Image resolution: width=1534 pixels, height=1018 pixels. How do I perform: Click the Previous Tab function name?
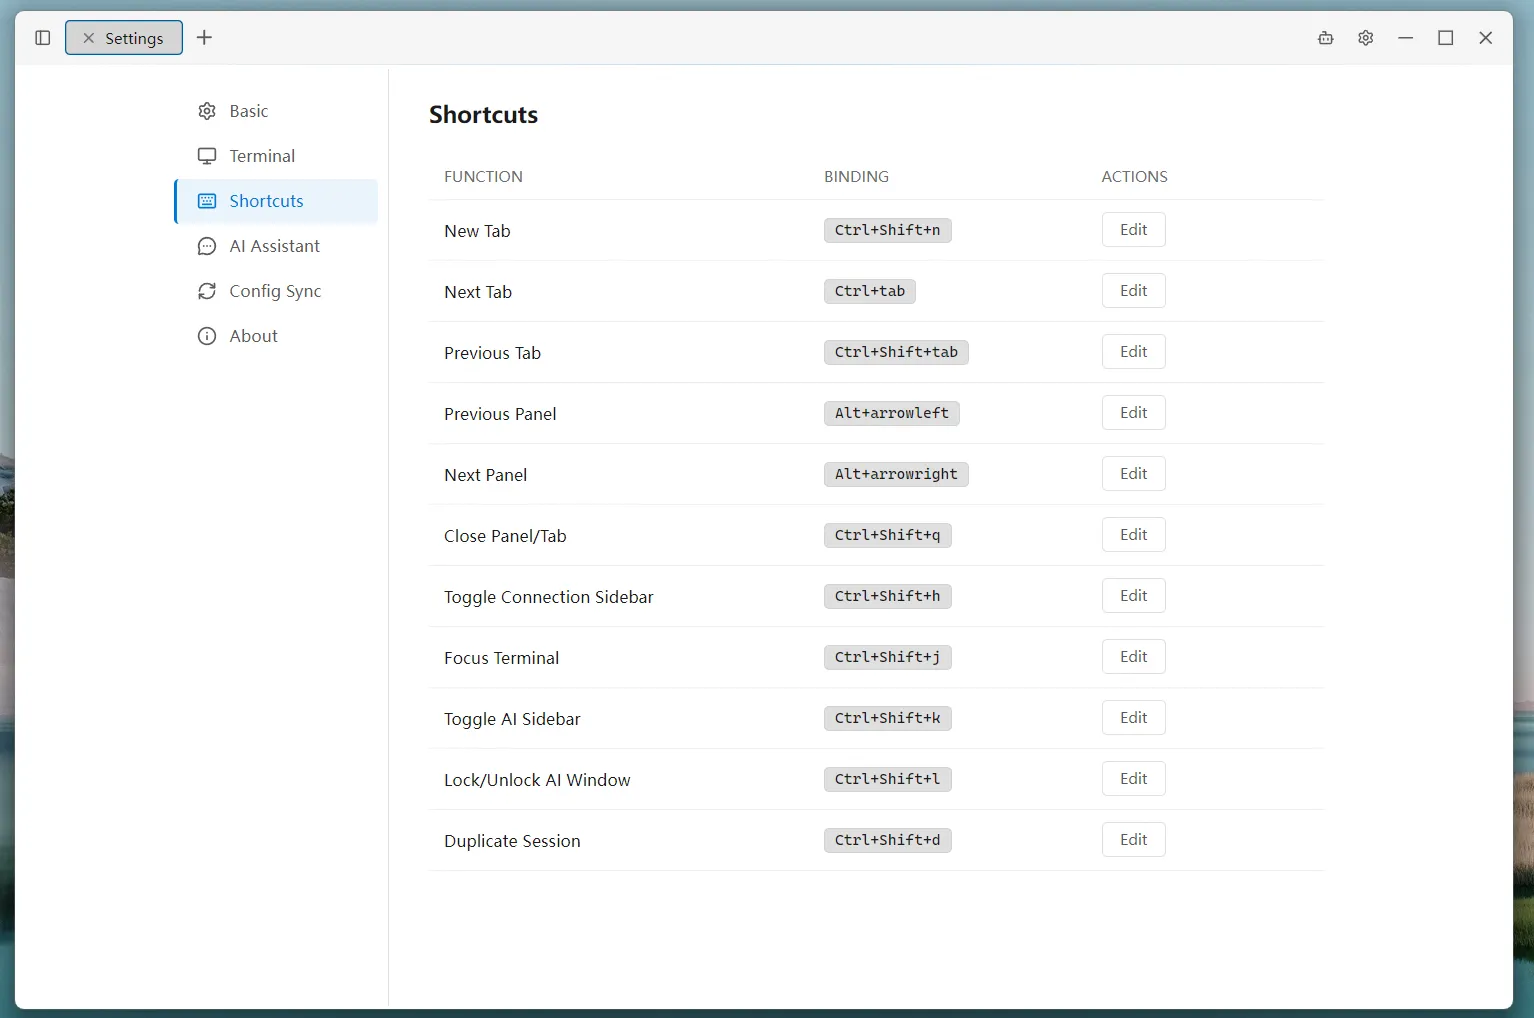[x=492, y=353]
